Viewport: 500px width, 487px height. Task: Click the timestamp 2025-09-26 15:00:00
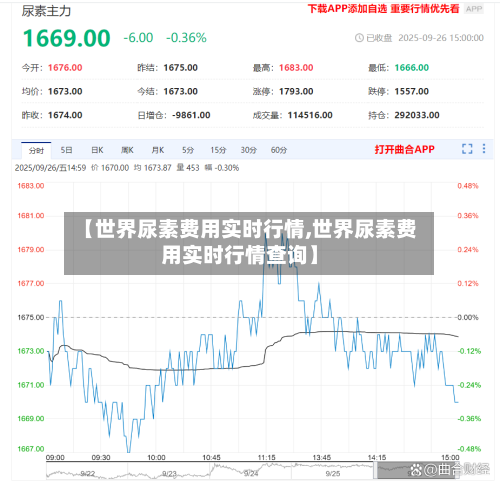tap(441, 38)
